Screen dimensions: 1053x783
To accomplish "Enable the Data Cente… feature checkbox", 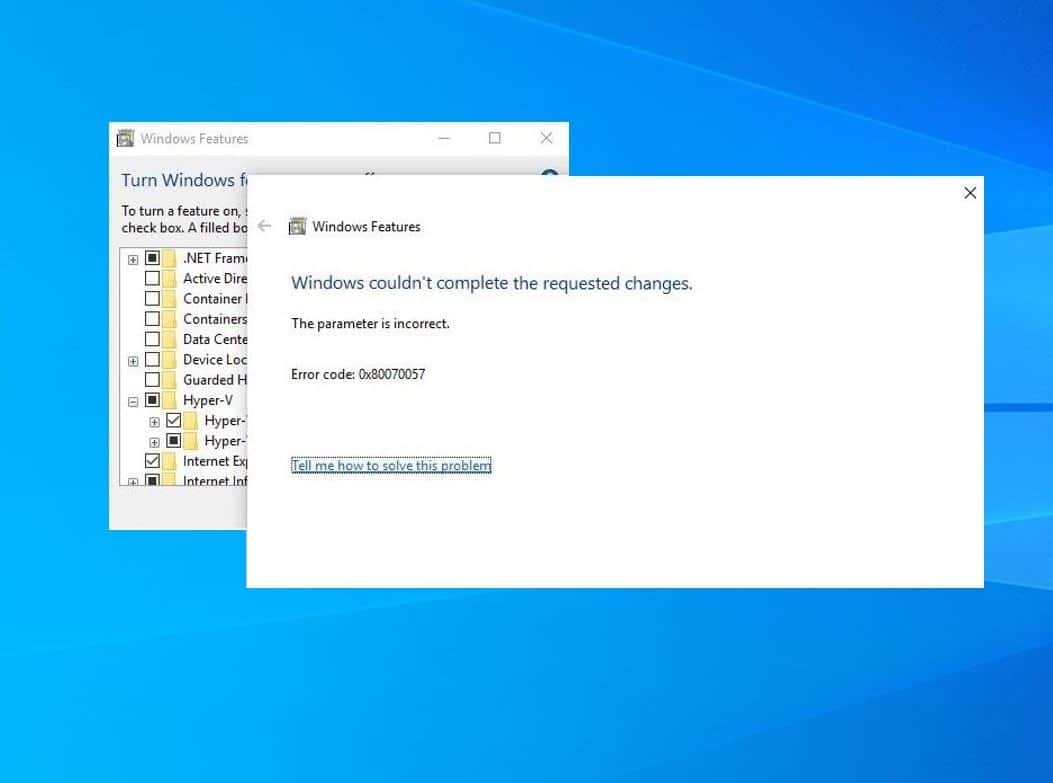I will click(x=152, y=339).
